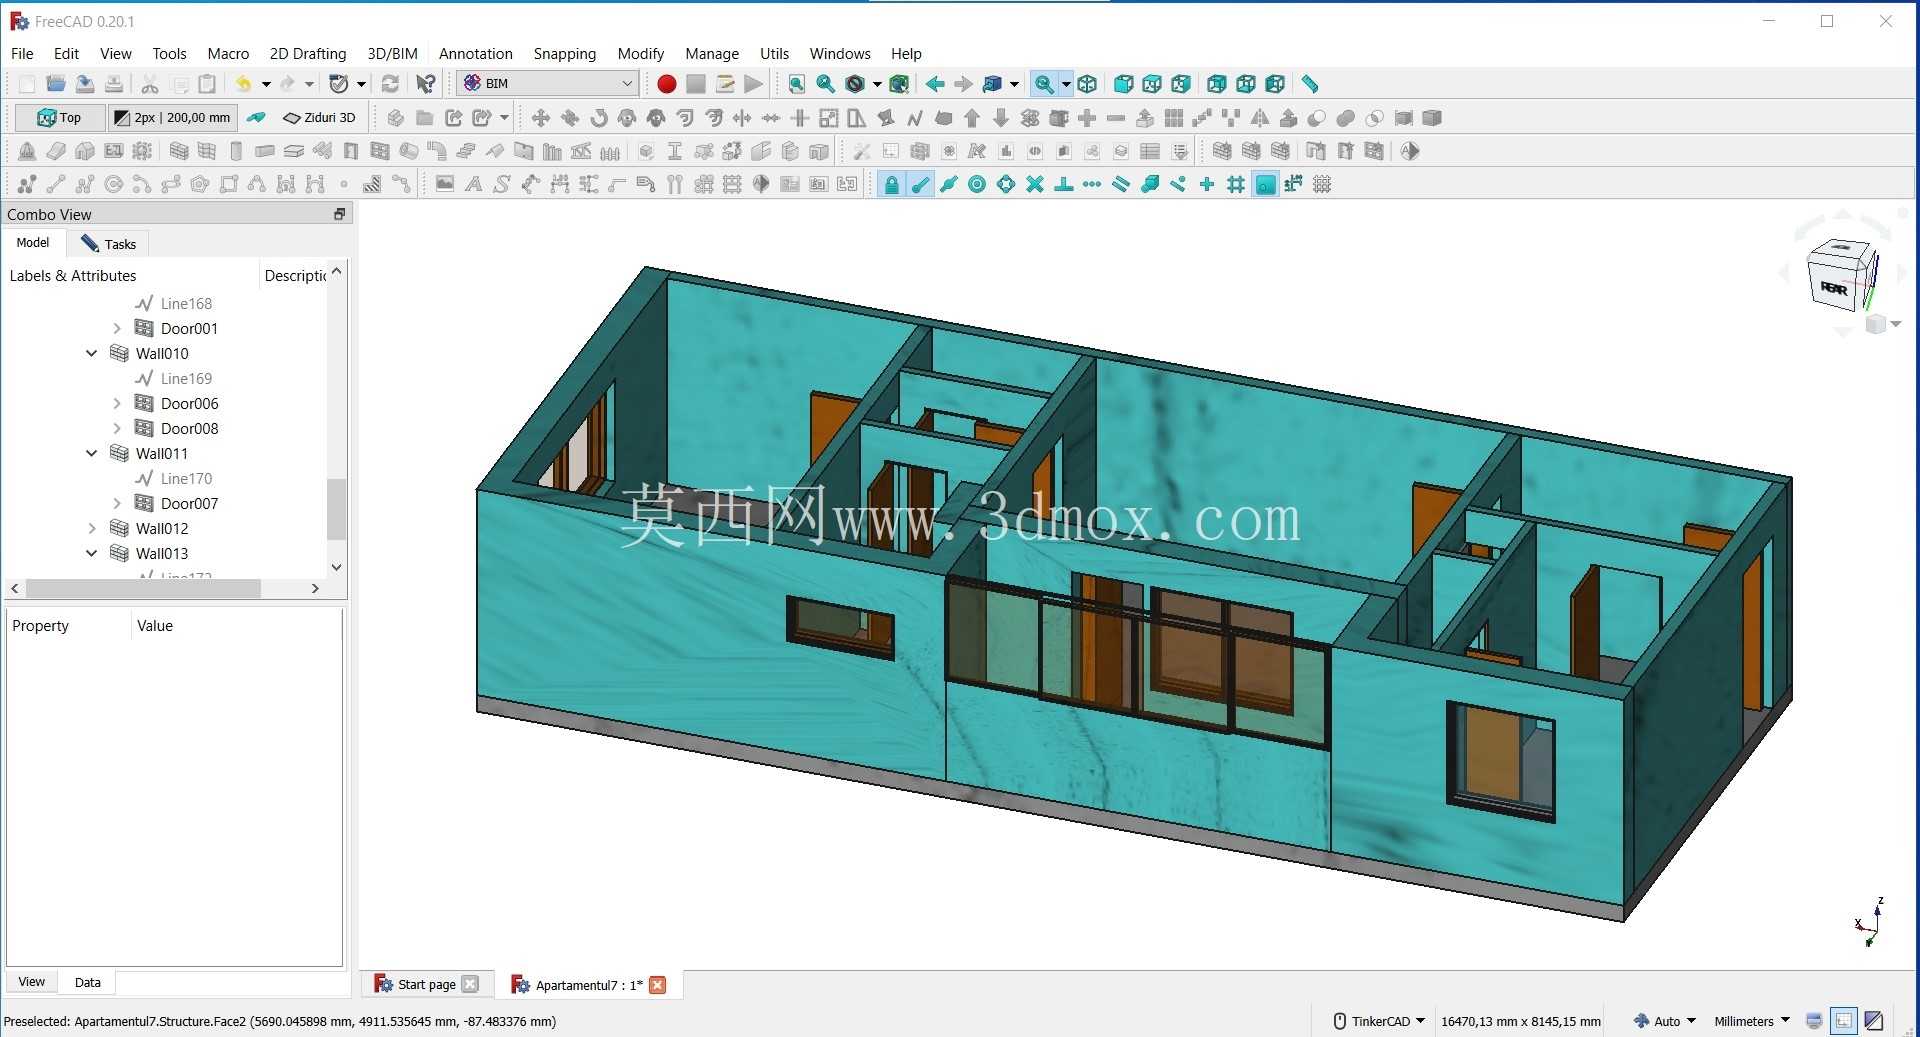Toggle the Snap Lock button
The width and height of the screenshot is (1920, 1037).
coord(891,184)
